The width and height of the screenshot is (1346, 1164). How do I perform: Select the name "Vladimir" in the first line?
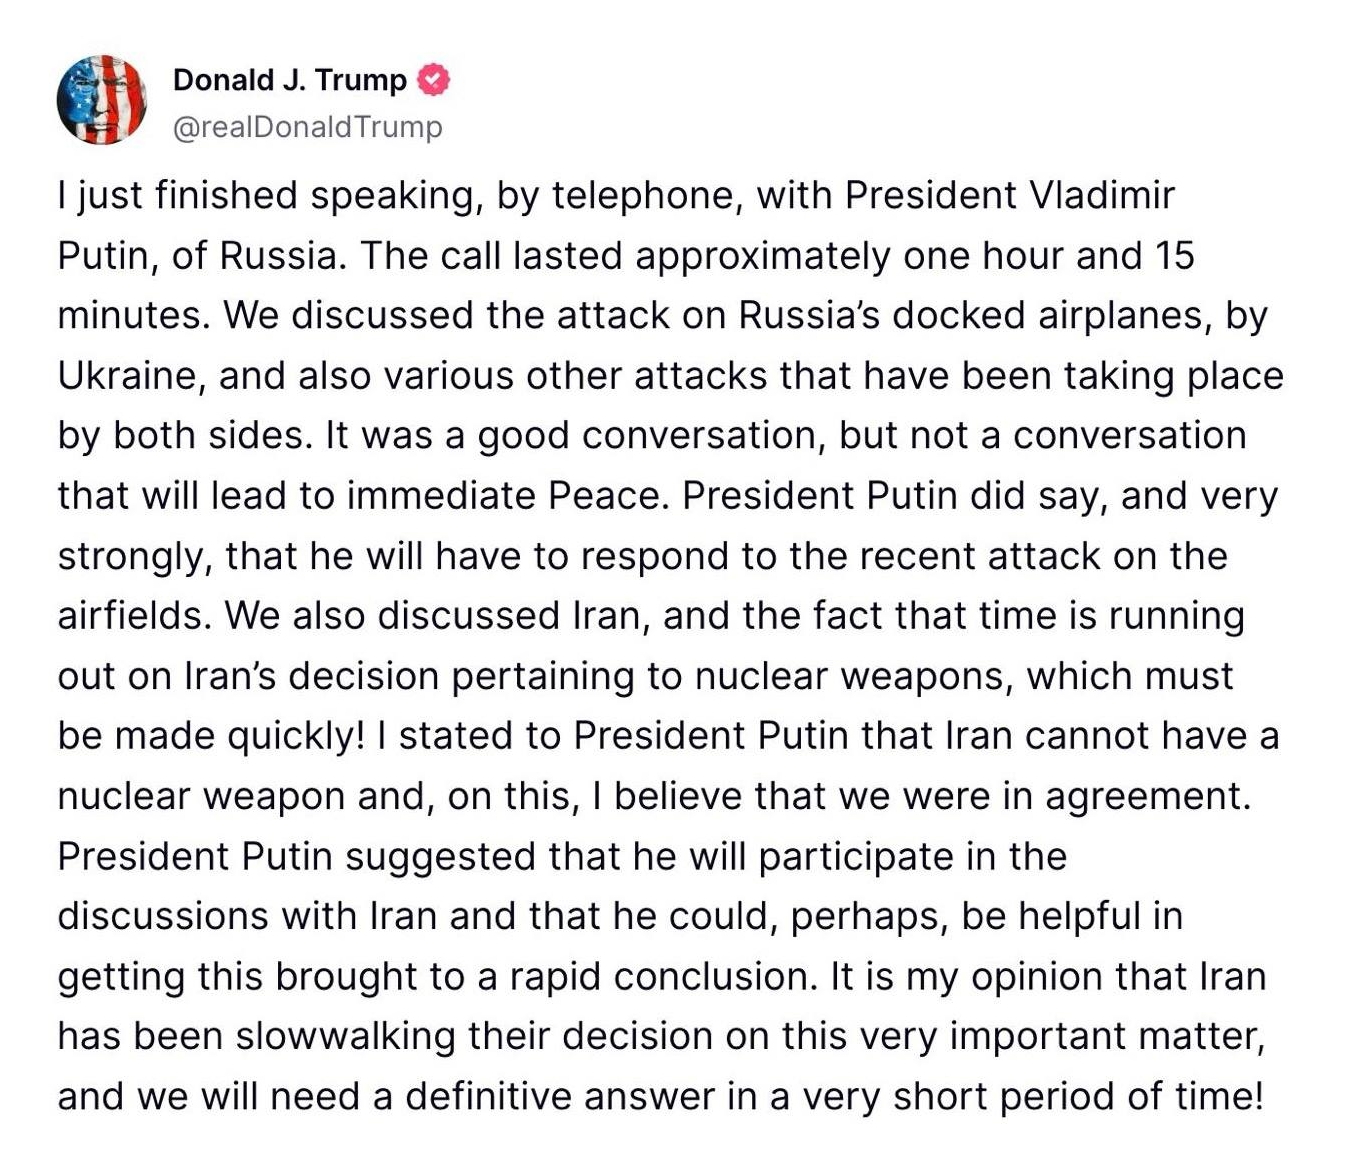[1102, 195]
